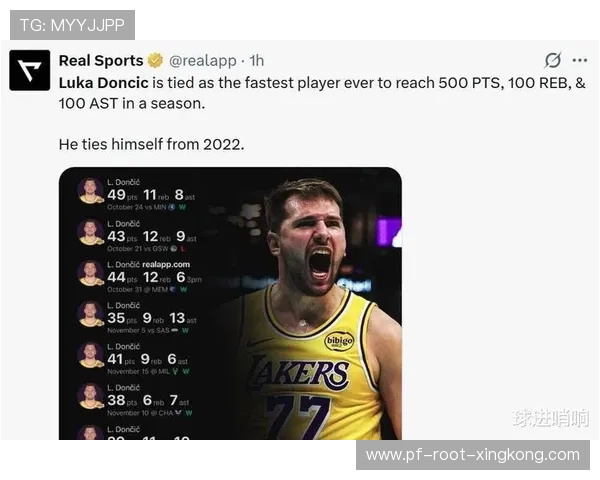Screen dimensions: 600x480
Task: Click the www.pf-root-xingkong.com watermark link
Action: coord(472,455)
